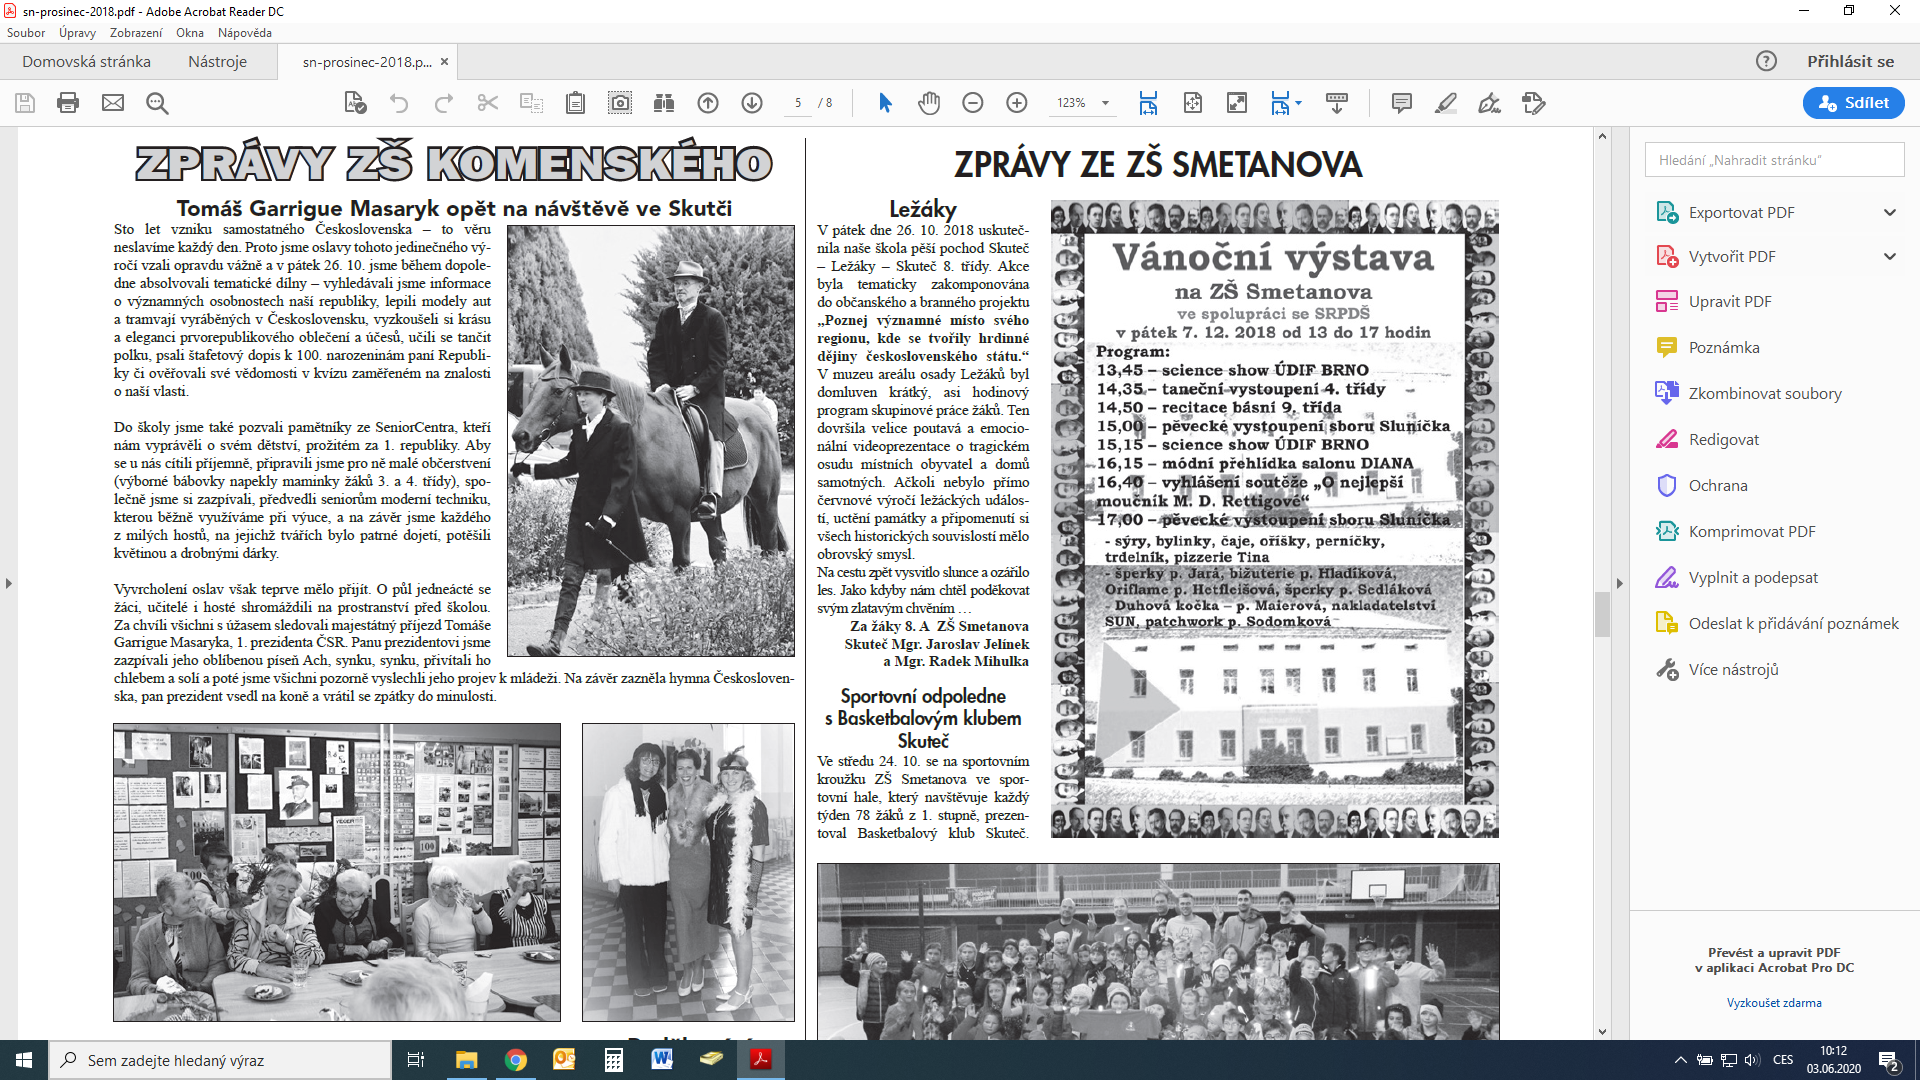Open the zoom level dropdown
This screenshot has width=1920, height=1080.
(1105, 103)
